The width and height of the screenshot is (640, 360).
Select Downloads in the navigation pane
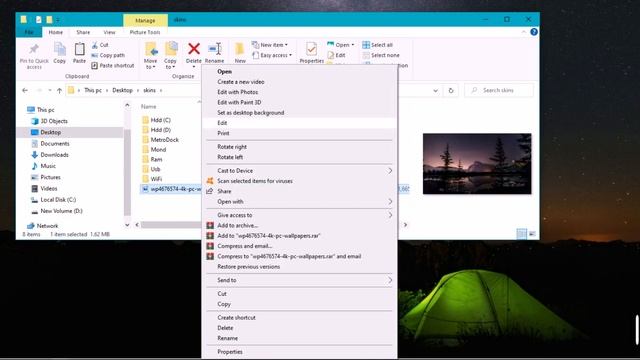[54, 155]
